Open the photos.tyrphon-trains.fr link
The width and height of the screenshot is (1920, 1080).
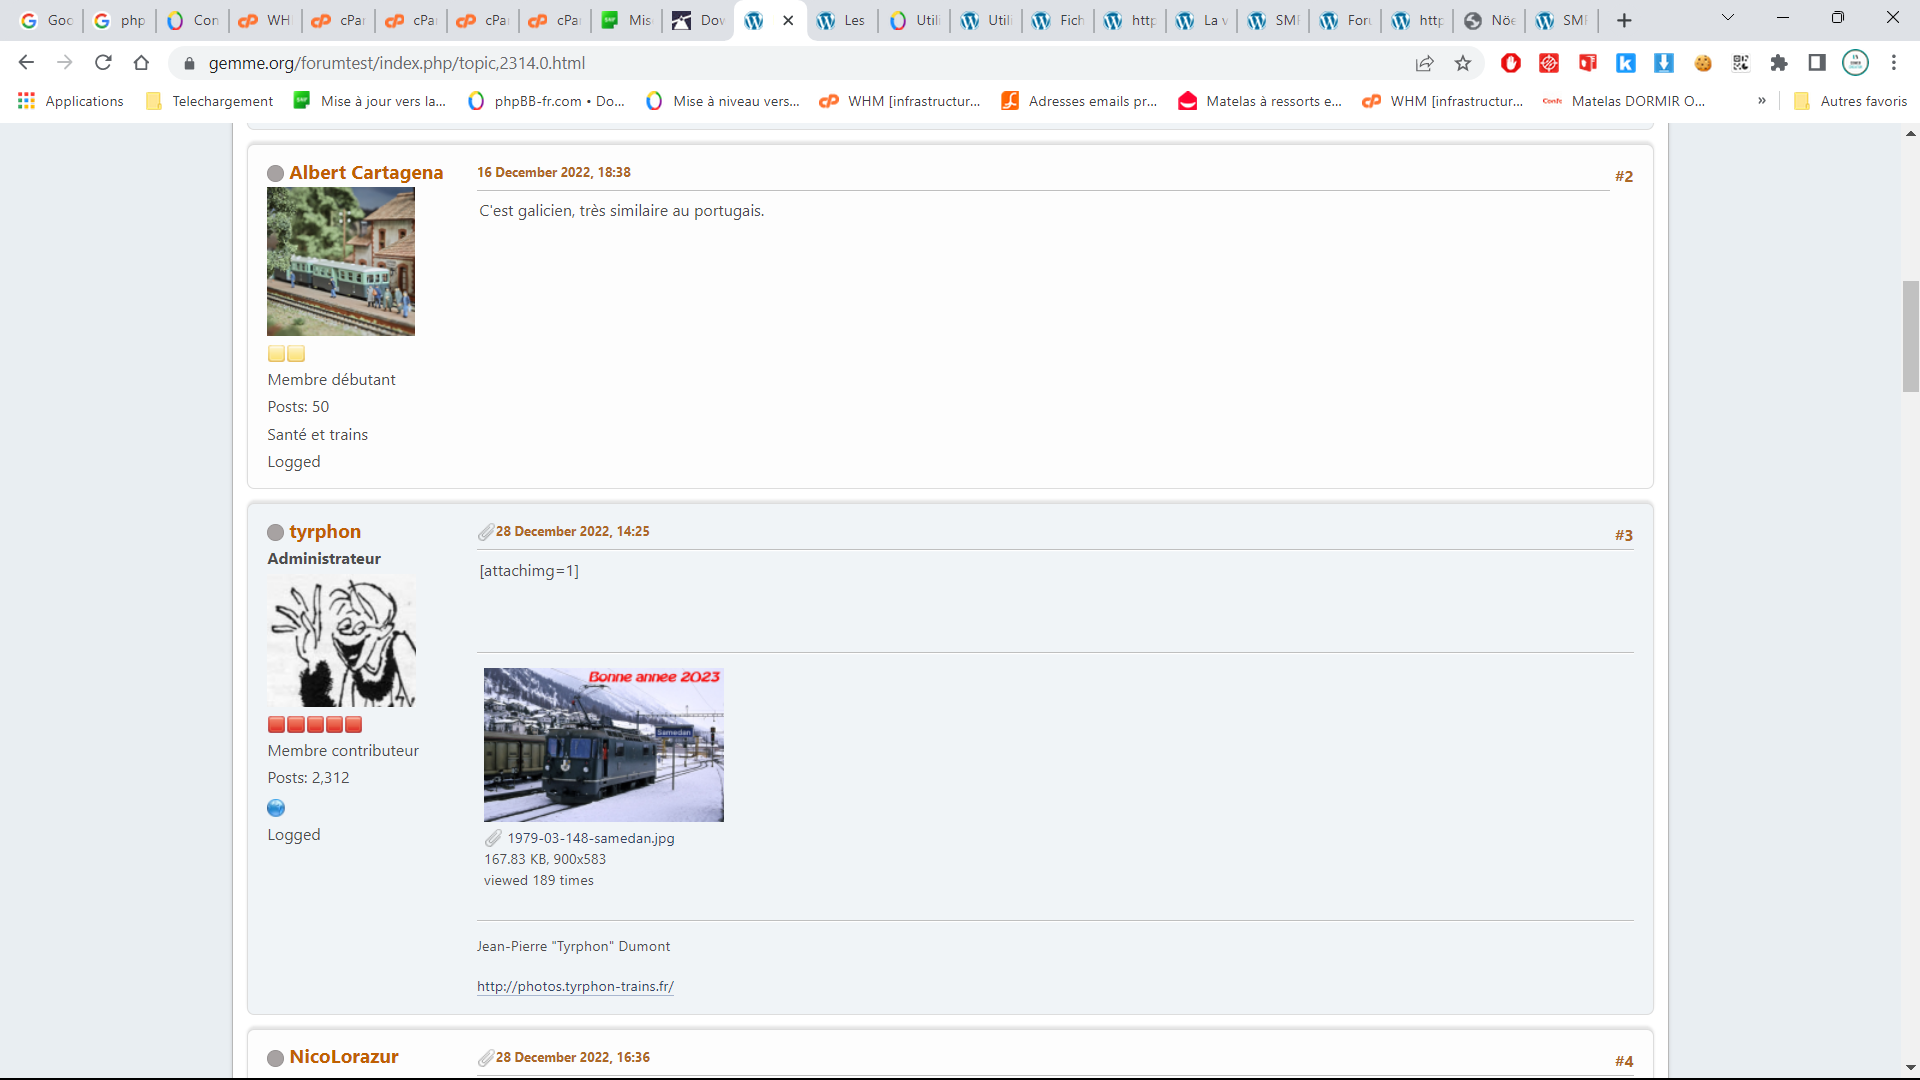pyautogui.click(x=575, y=986)
